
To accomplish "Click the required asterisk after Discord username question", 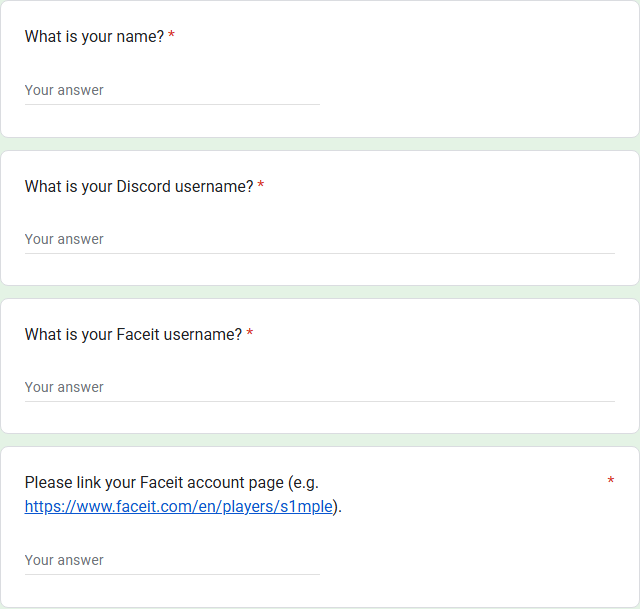I will click(x=261, y=186).
